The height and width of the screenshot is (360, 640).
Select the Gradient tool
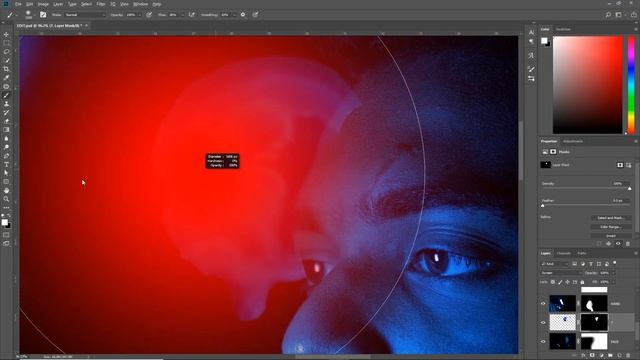6,129
